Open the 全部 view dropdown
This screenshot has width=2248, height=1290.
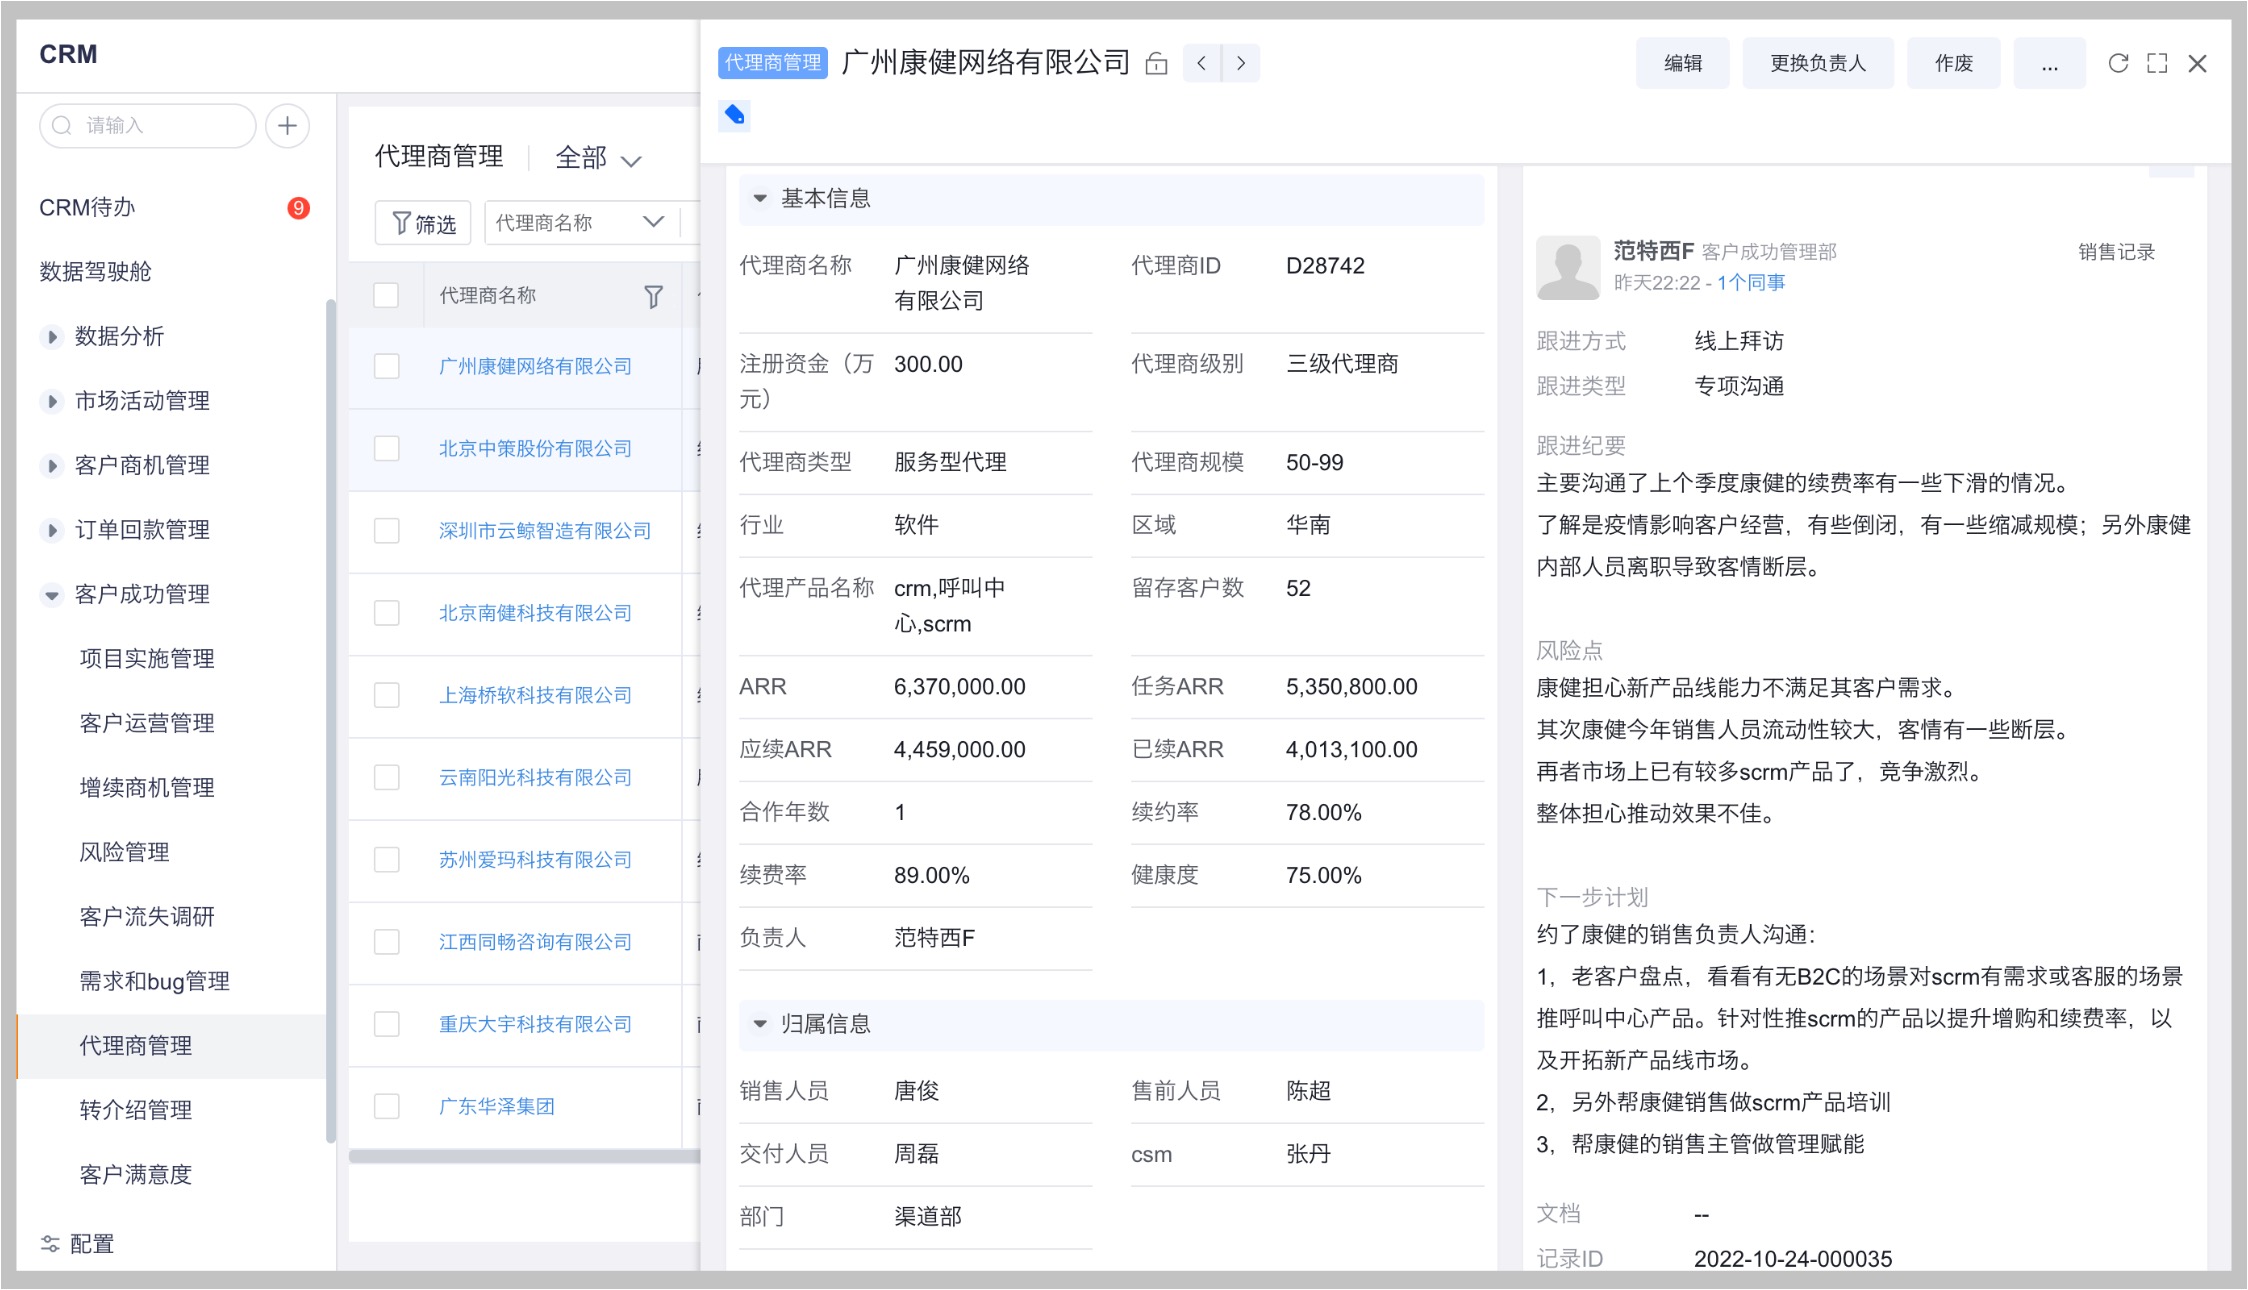click(598, 158)
